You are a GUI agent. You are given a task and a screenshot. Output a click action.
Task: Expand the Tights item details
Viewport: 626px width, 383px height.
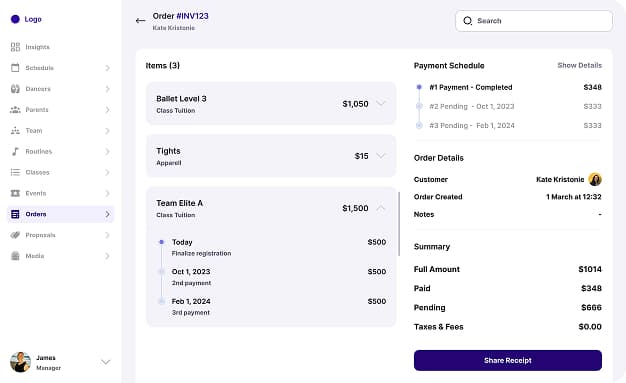[381, 156]
